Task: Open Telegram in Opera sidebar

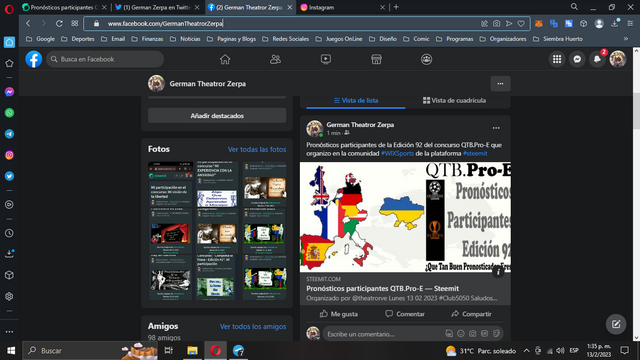Action: (9, 134)
